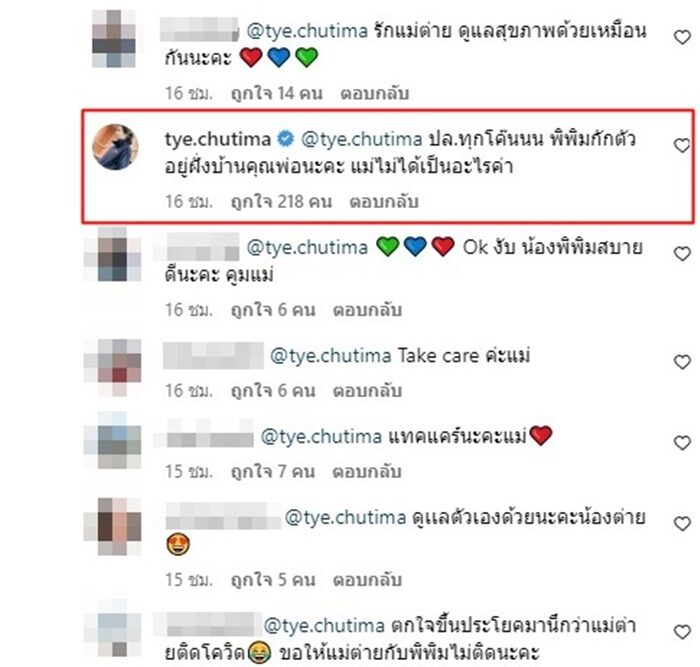
Task: Click the tye.chutima username in highlighted comment
Action: [x=218, y=139]
